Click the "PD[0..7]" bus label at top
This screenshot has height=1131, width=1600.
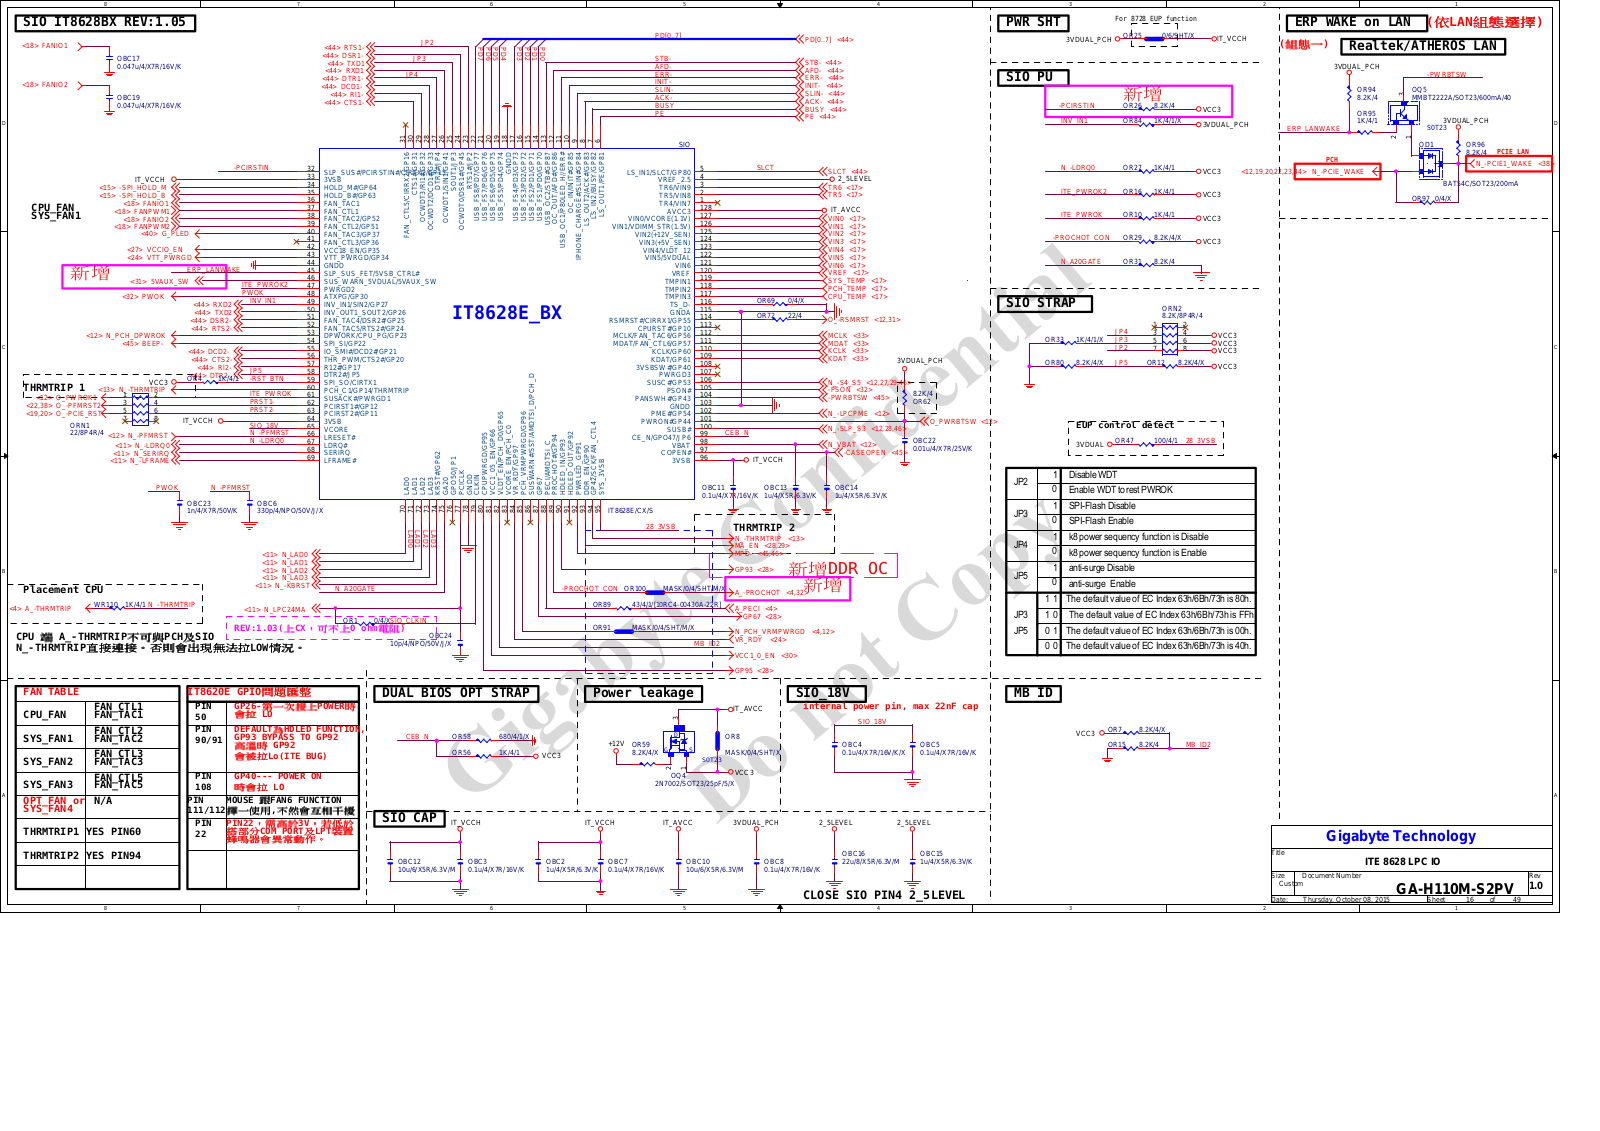point(668,36)
